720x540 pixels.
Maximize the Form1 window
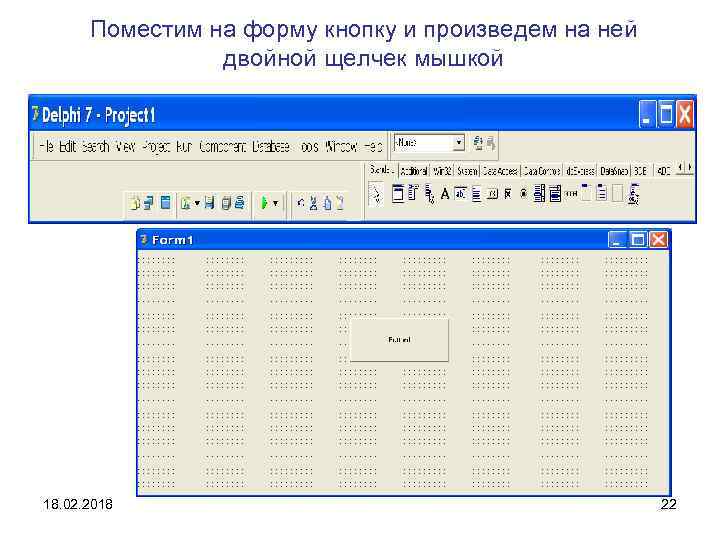point(638,239)
